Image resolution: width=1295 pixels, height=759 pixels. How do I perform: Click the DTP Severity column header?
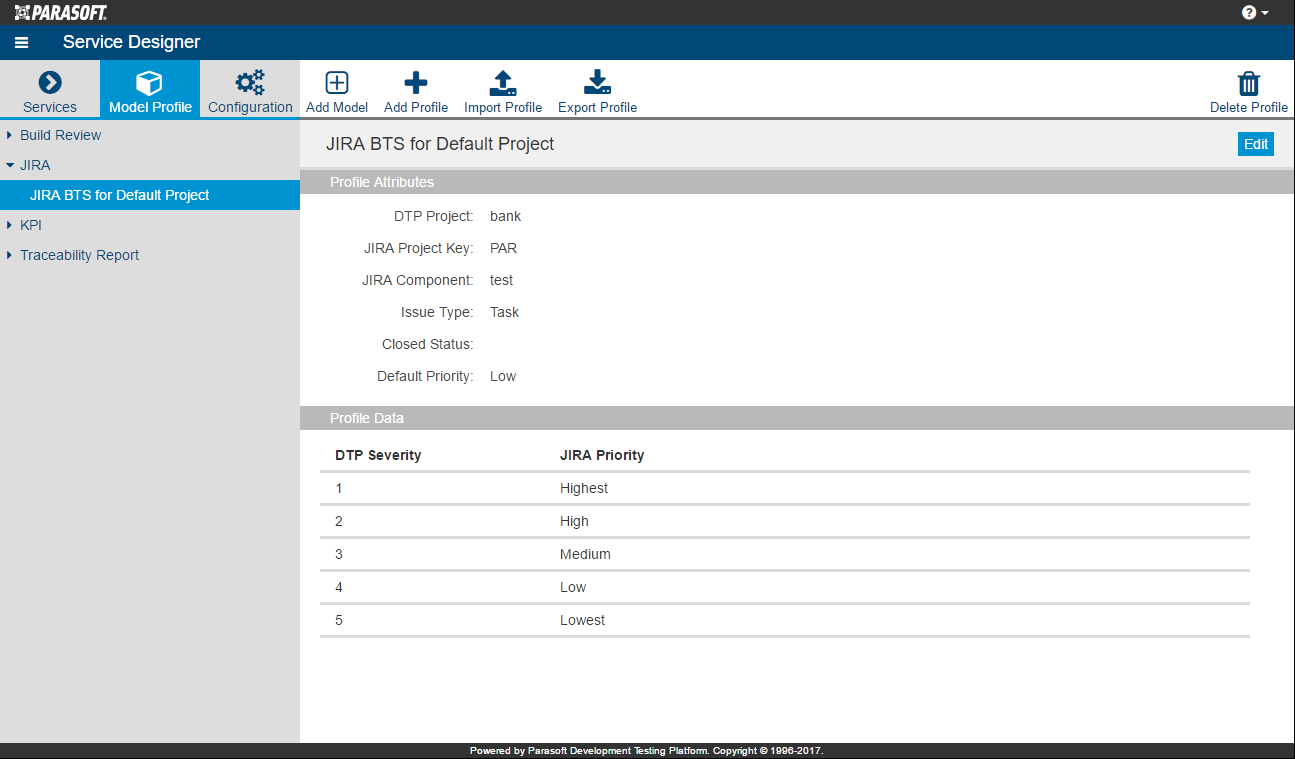(x=378, y=455)
